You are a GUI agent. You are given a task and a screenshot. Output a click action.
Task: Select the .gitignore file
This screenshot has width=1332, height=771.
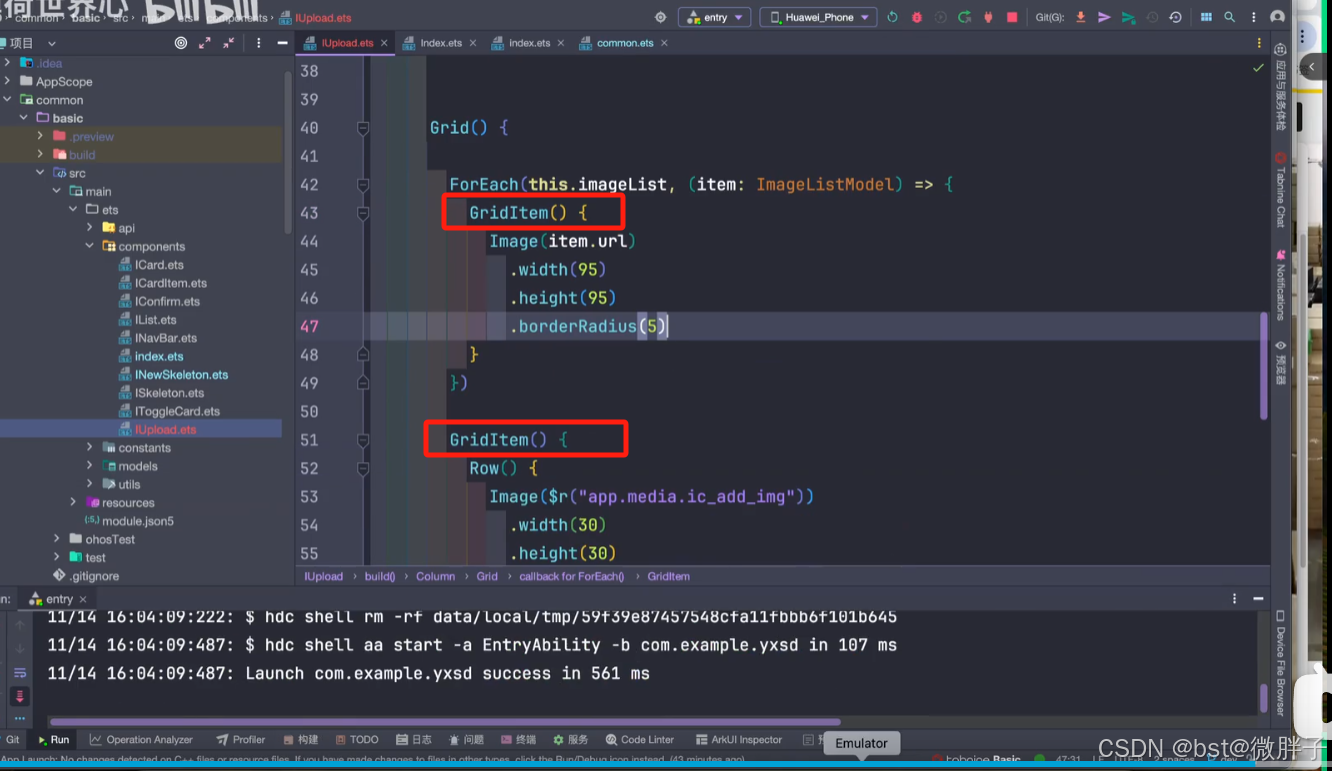[94, 576]
